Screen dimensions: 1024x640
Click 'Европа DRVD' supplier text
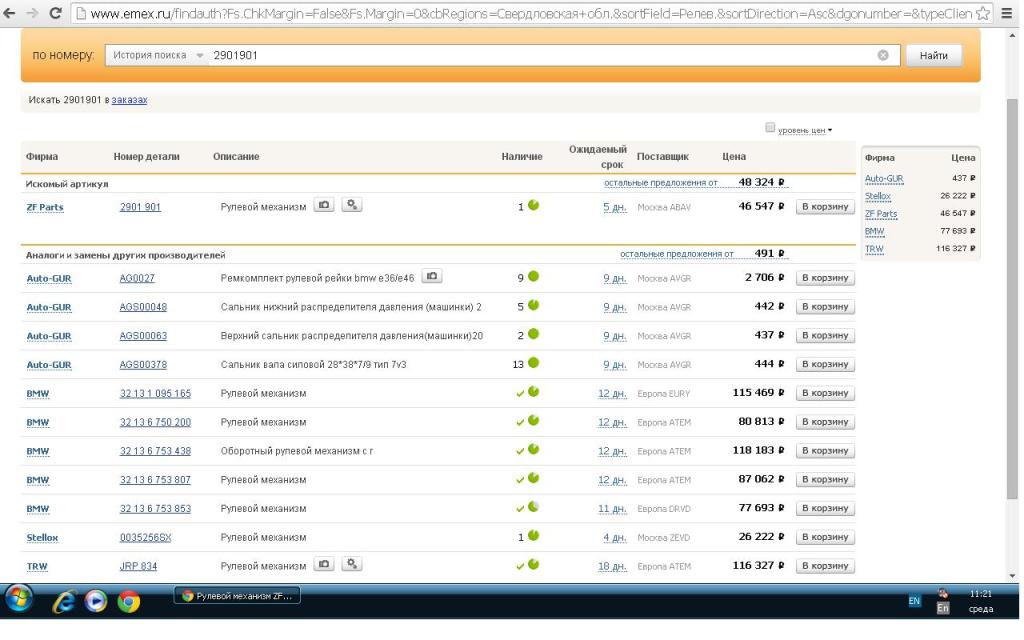[664, 509]
